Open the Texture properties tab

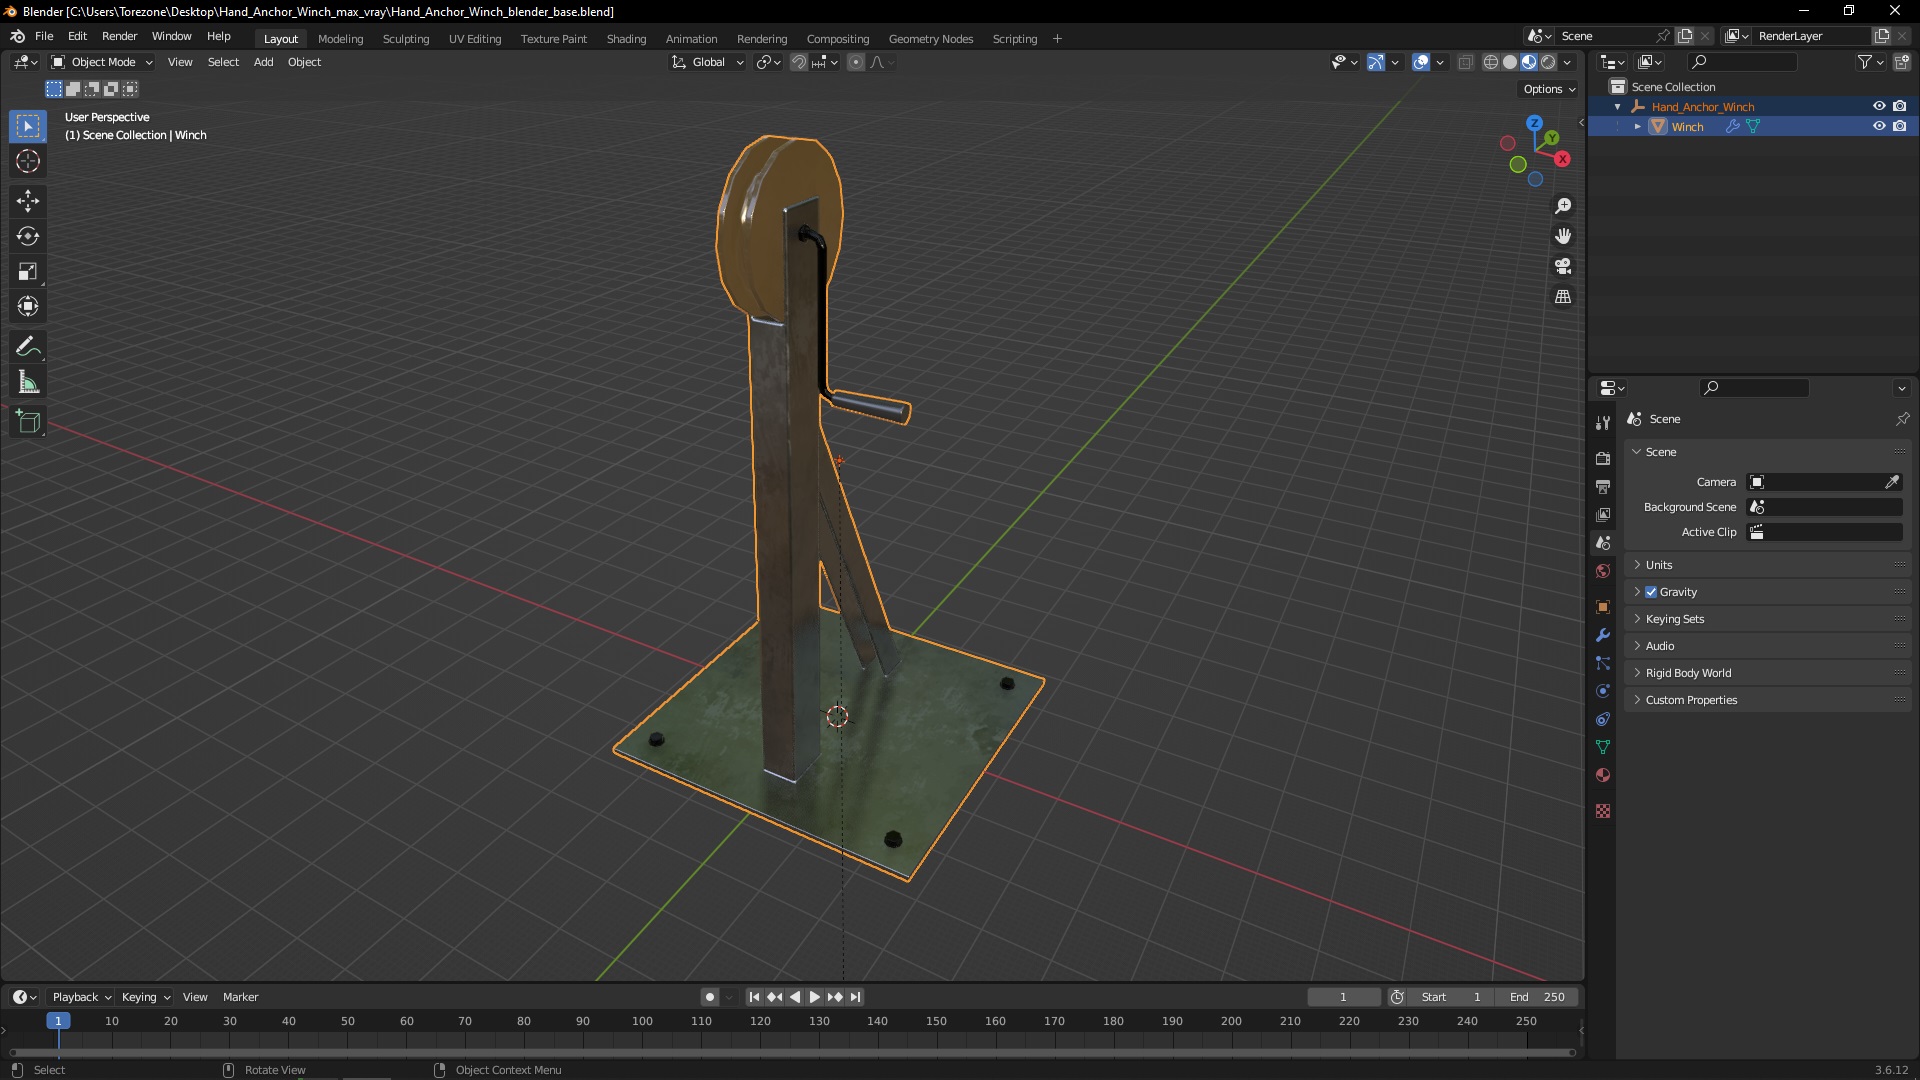point(1603,811)
